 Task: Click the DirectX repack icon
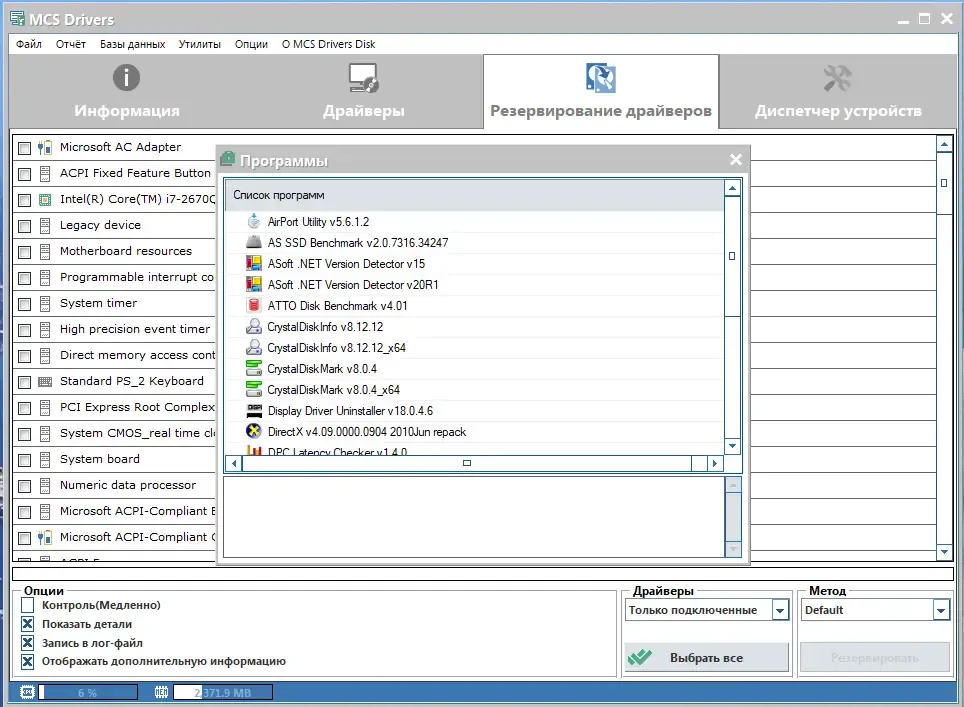(253, 431)
